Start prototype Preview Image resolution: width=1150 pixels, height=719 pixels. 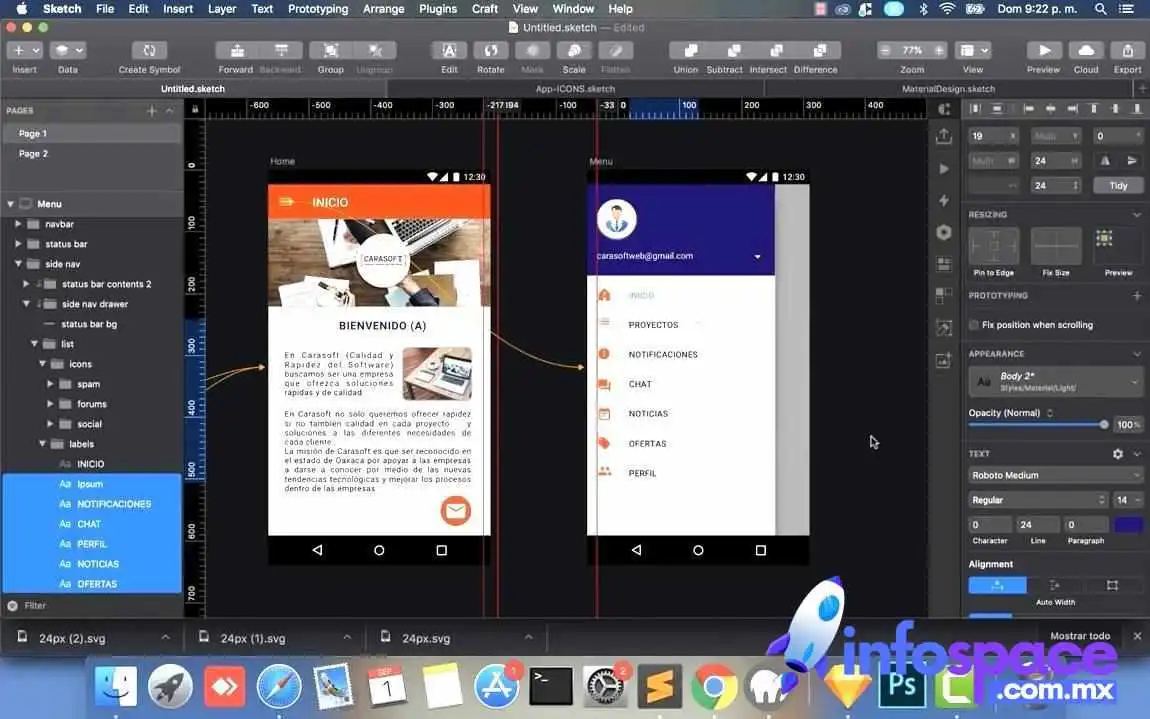coord(1044,51)
